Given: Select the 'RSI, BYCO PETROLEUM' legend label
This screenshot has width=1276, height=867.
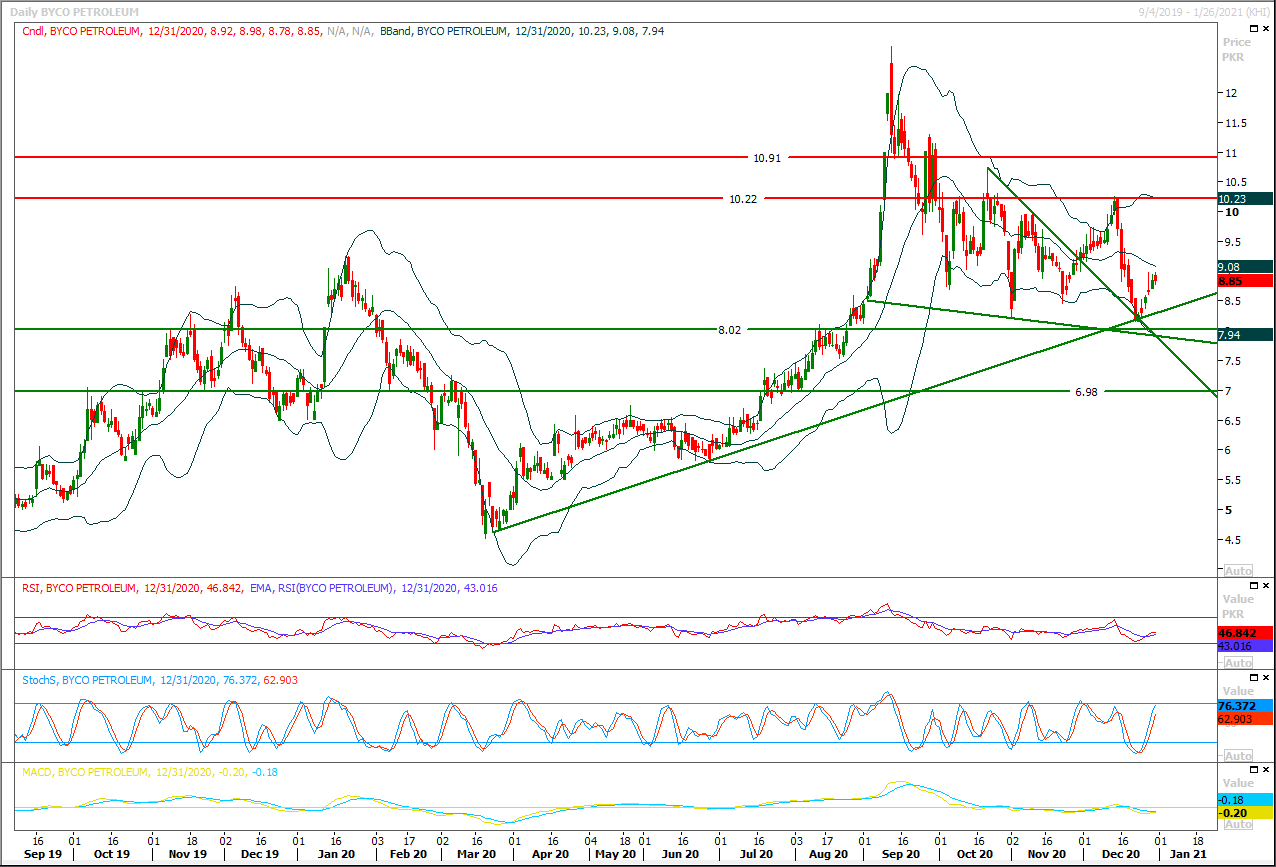Looking at the screenshot, I should (x=79, y=588).
